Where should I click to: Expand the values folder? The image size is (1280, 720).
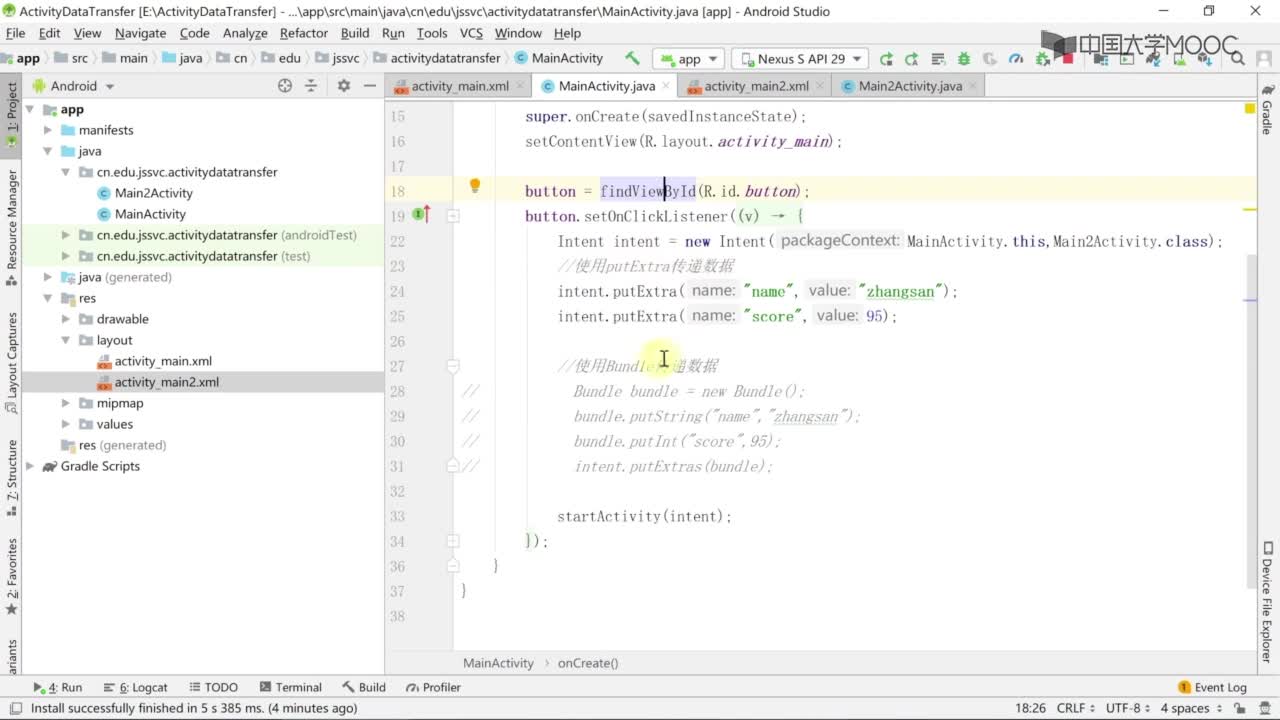pos(66,424)
